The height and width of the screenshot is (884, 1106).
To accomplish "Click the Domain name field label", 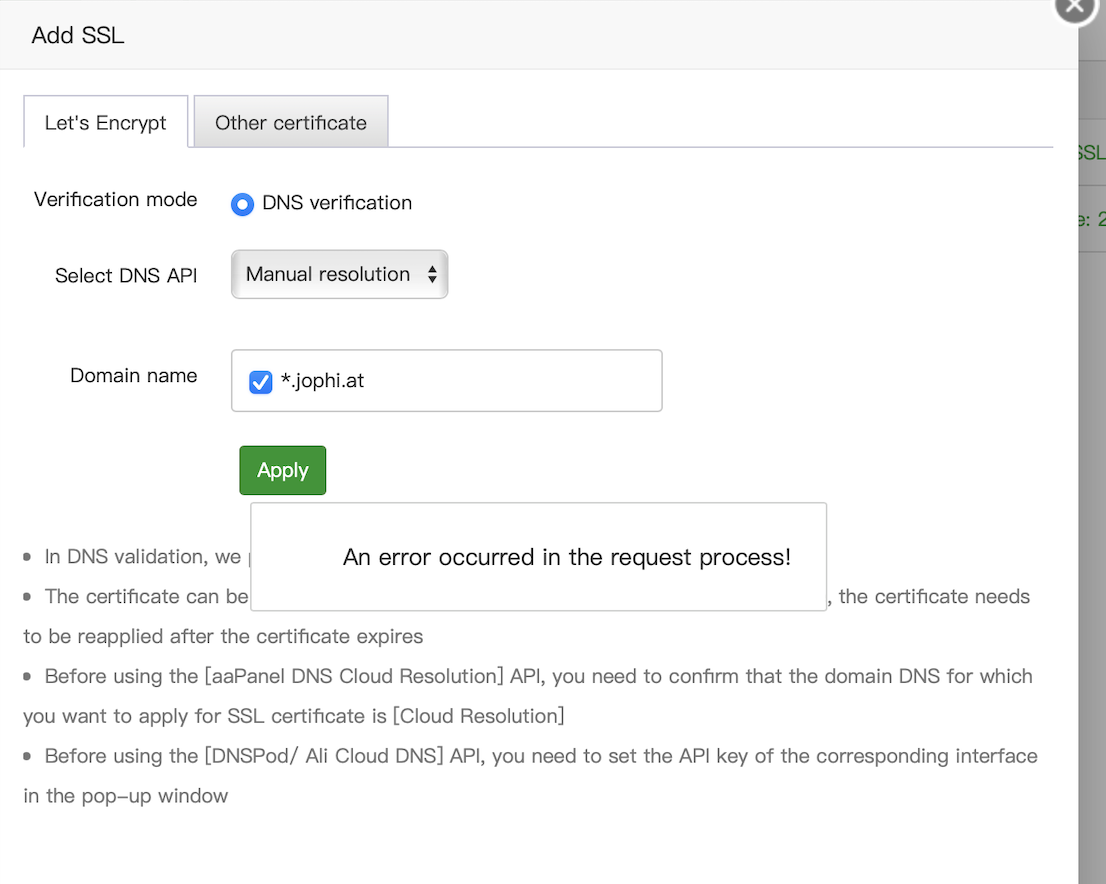I will point(134,376).
